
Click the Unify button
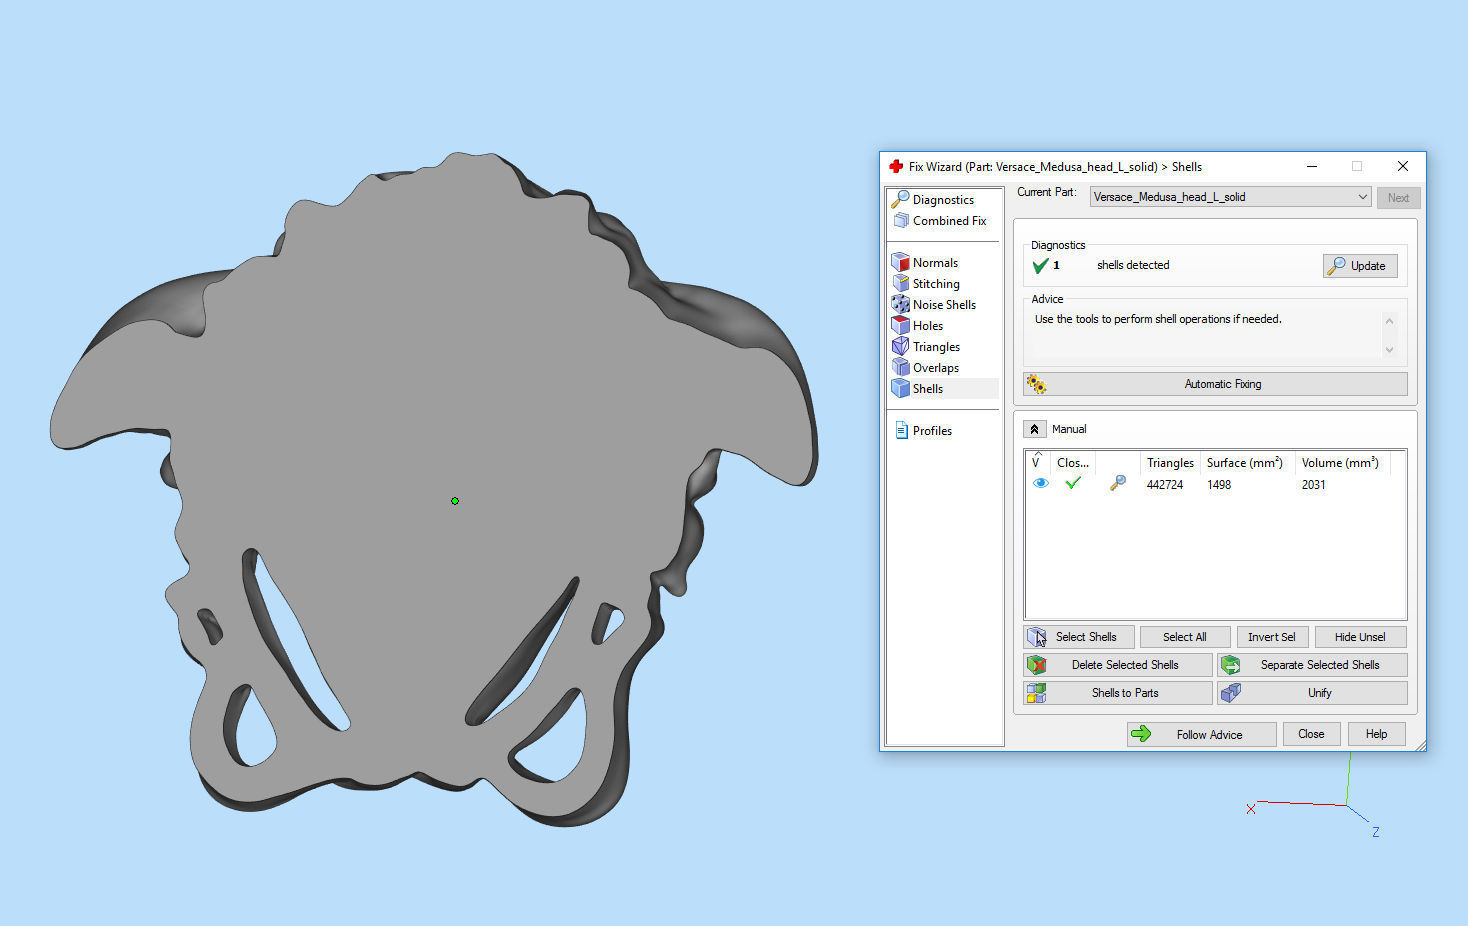pos(1312,693)
